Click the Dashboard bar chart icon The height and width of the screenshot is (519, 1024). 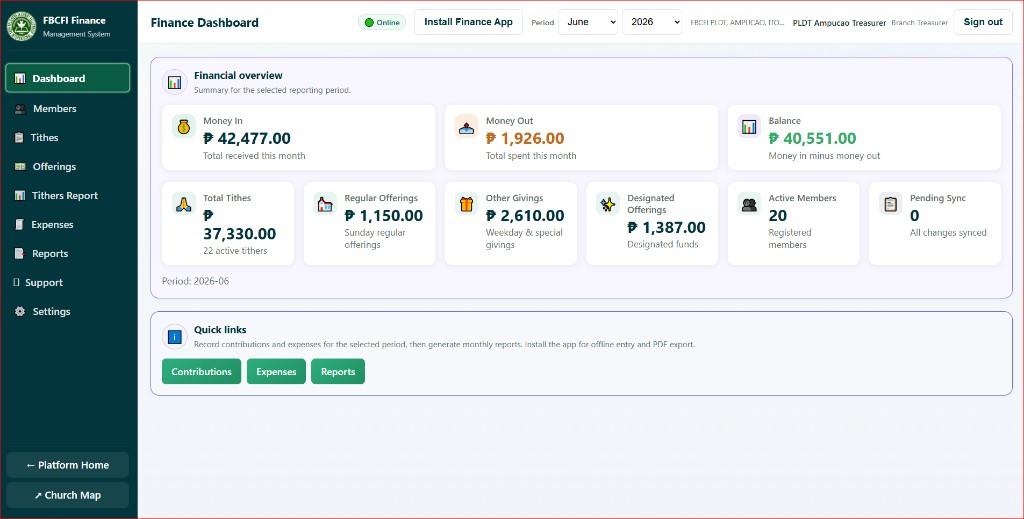[20, 78]
